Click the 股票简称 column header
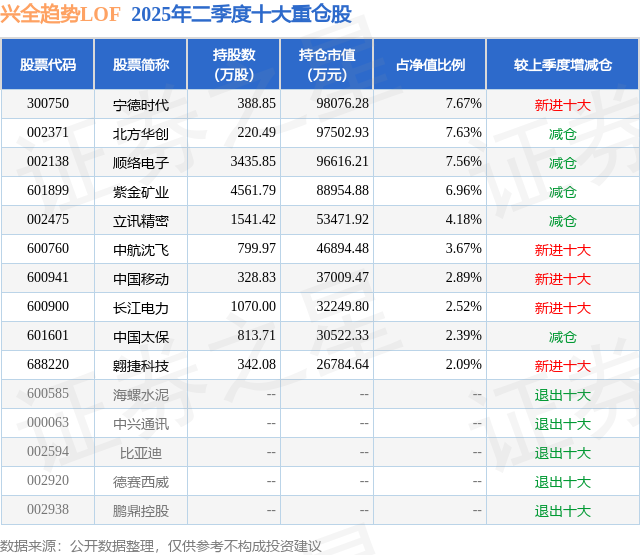 coord(141,64)
